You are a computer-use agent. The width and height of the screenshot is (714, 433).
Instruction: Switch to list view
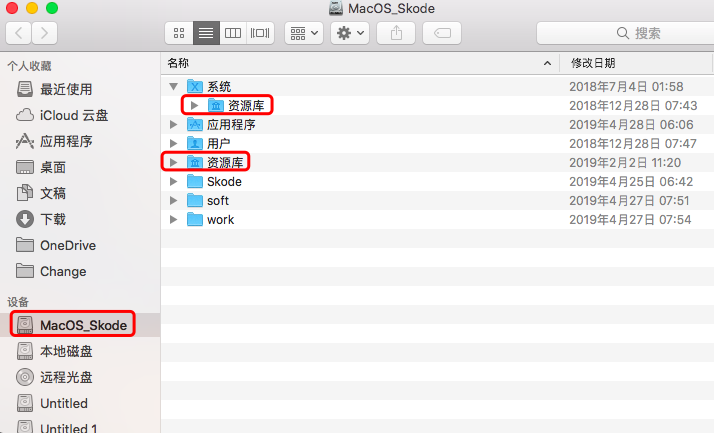[x=206, y=33]
